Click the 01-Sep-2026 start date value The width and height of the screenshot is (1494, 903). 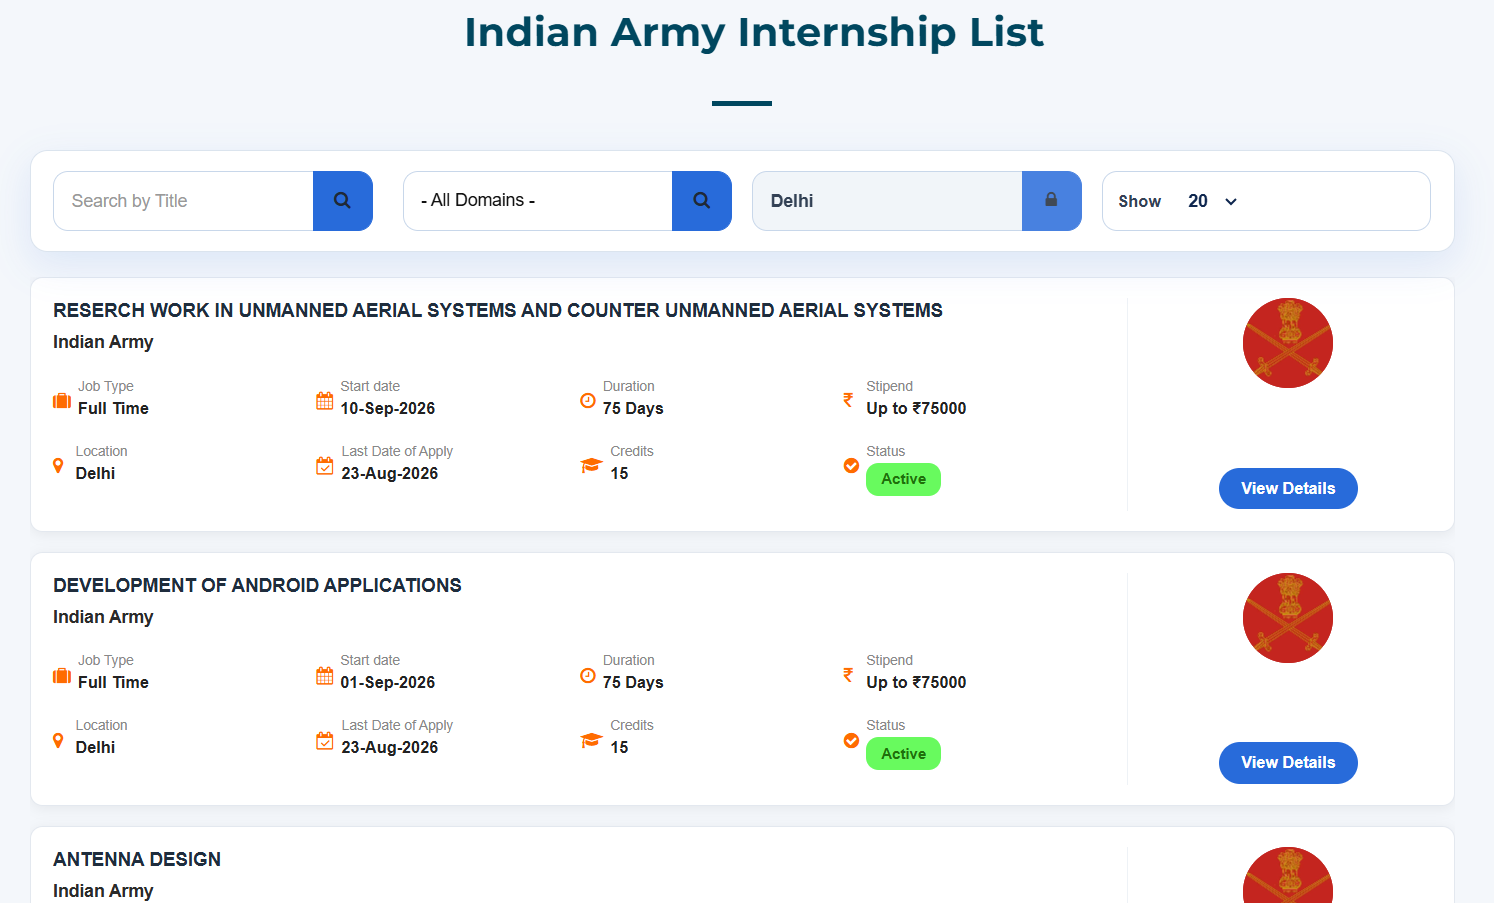pyautogui.click(x=388, y=682)
